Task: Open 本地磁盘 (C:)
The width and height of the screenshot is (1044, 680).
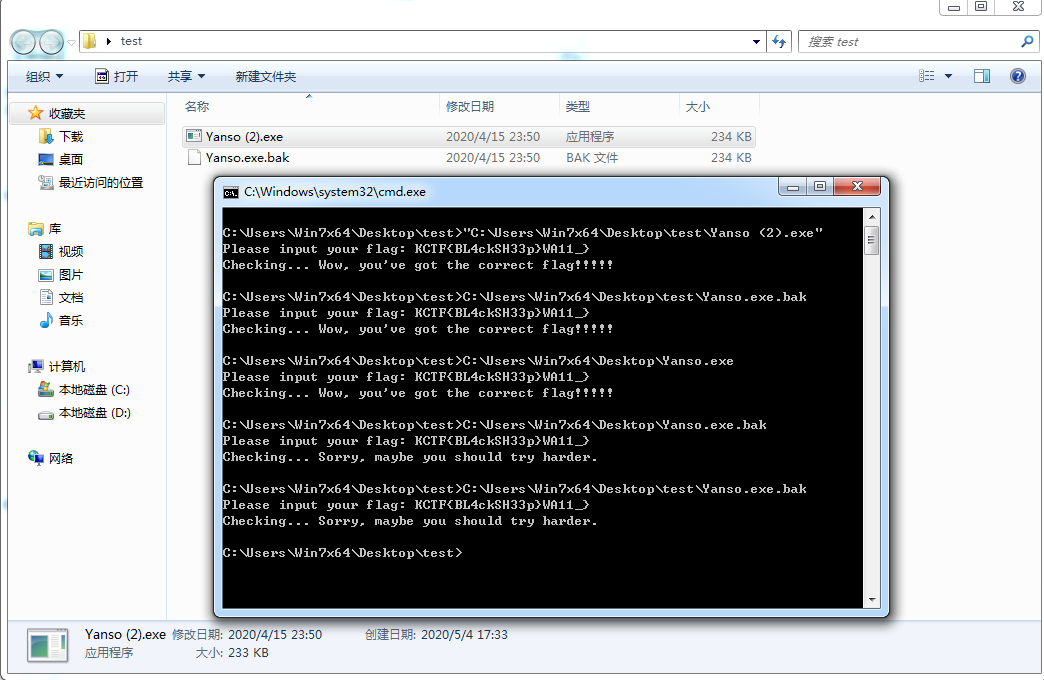Action: (x=94, y=390)
